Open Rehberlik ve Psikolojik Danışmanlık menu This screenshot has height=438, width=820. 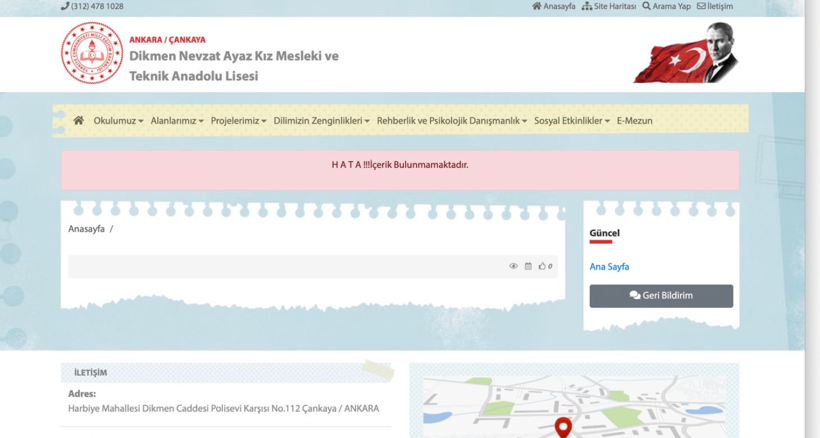[451, 121]
